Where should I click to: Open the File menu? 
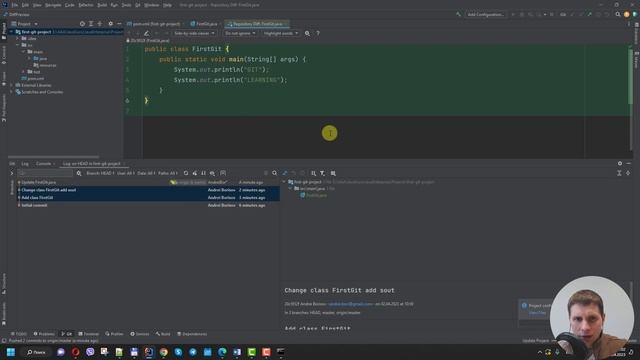pyautogui.click(x=15, y=5)
